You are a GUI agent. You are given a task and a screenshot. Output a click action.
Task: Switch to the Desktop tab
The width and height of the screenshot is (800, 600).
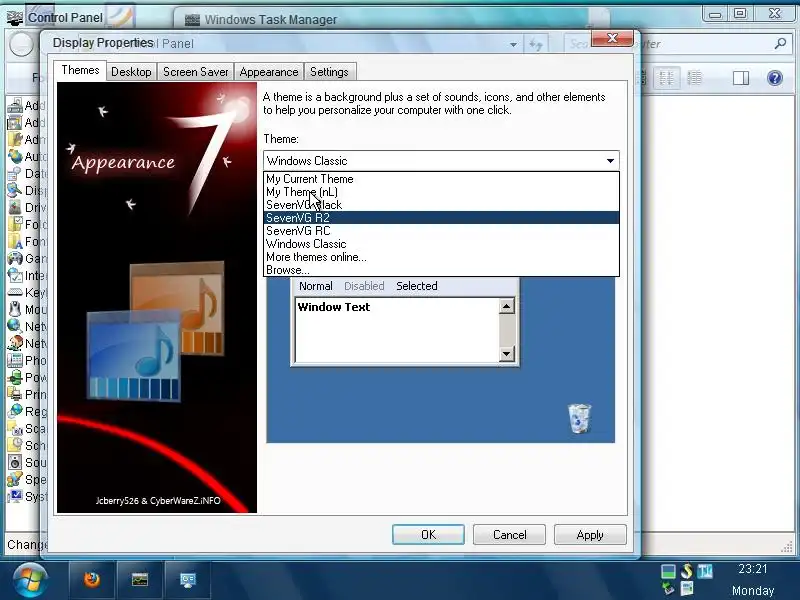tap(131, 72)
